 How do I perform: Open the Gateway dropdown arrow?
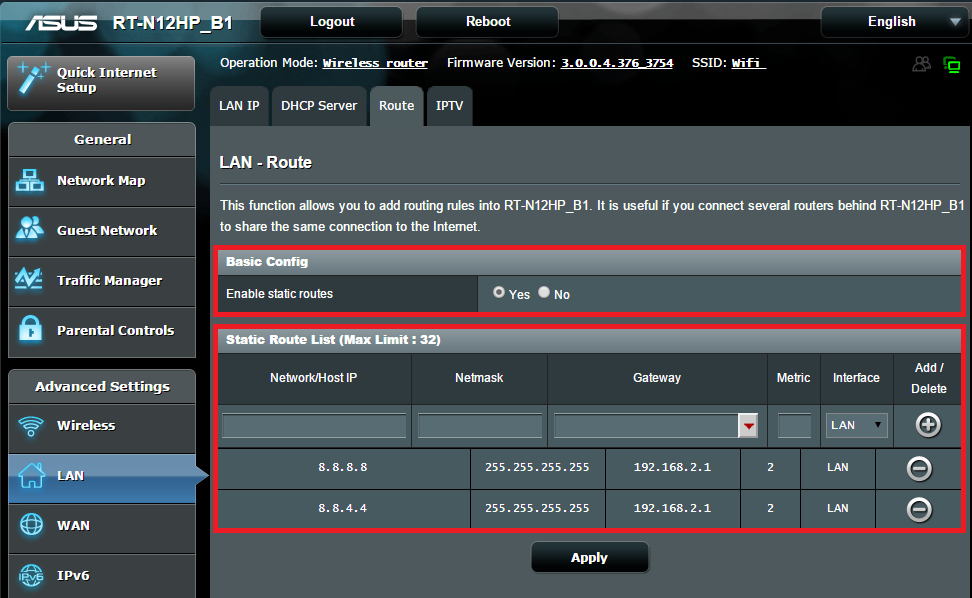[x=748, y=426]
